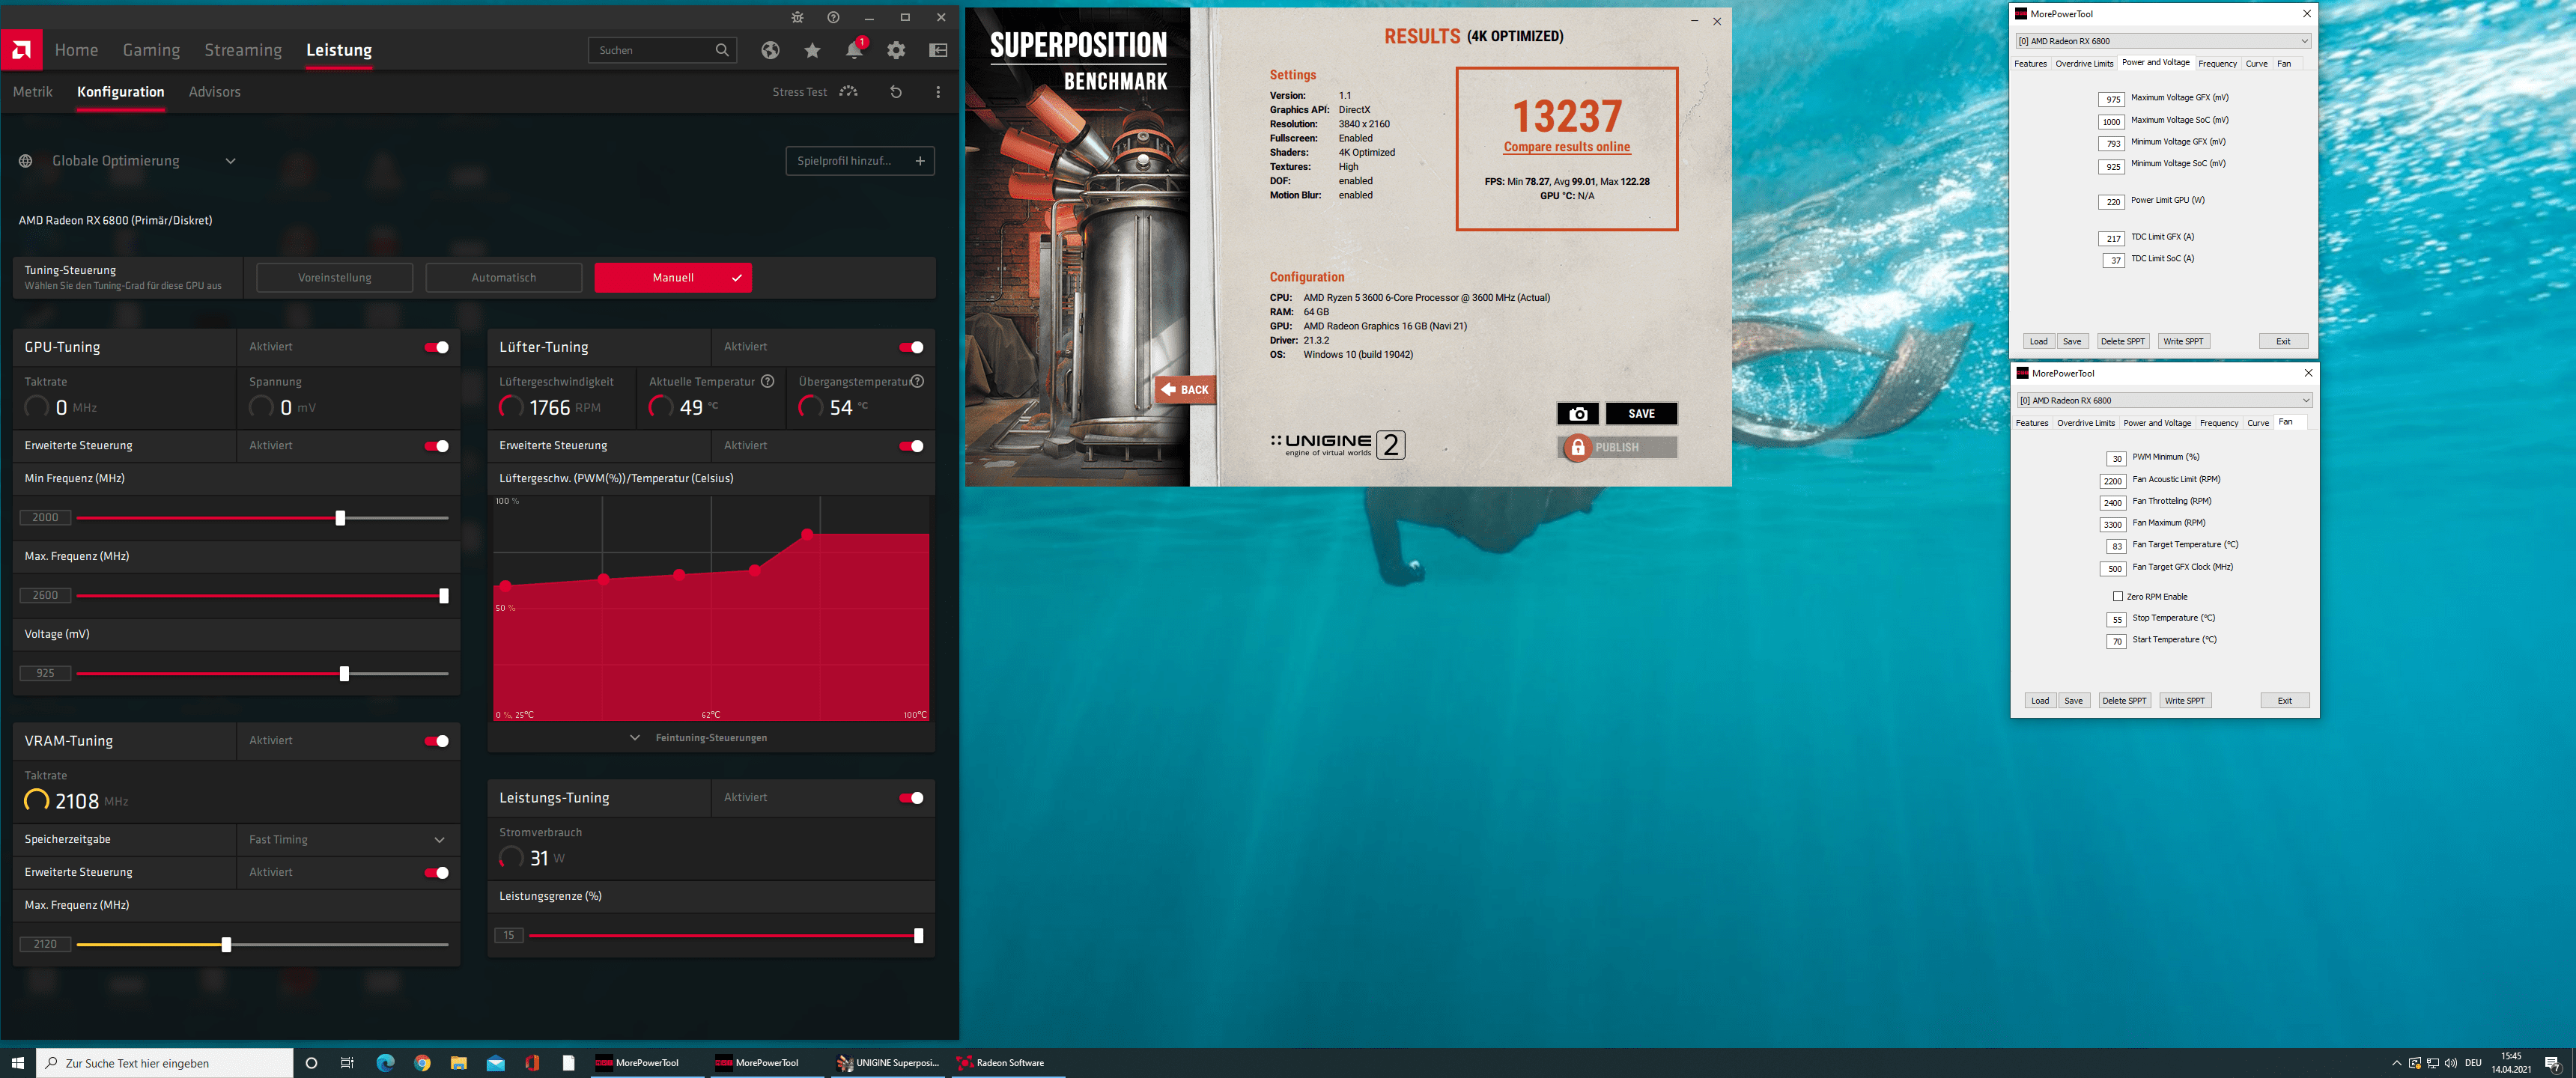Switch to Streaming tab
This screenshot has width=2576, height=1078.
[243, 50]
